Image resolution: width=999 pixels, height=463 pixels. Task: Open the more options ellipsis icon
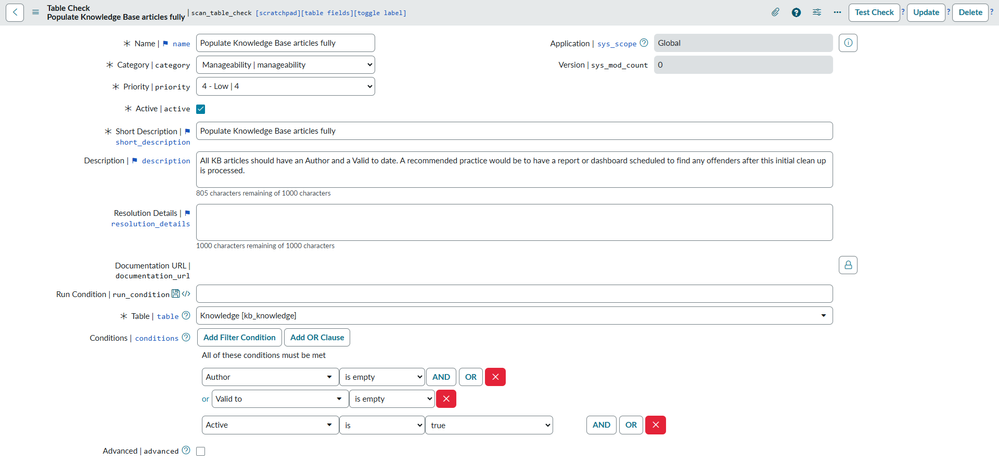pyautogui.click(x=837, y=12)
